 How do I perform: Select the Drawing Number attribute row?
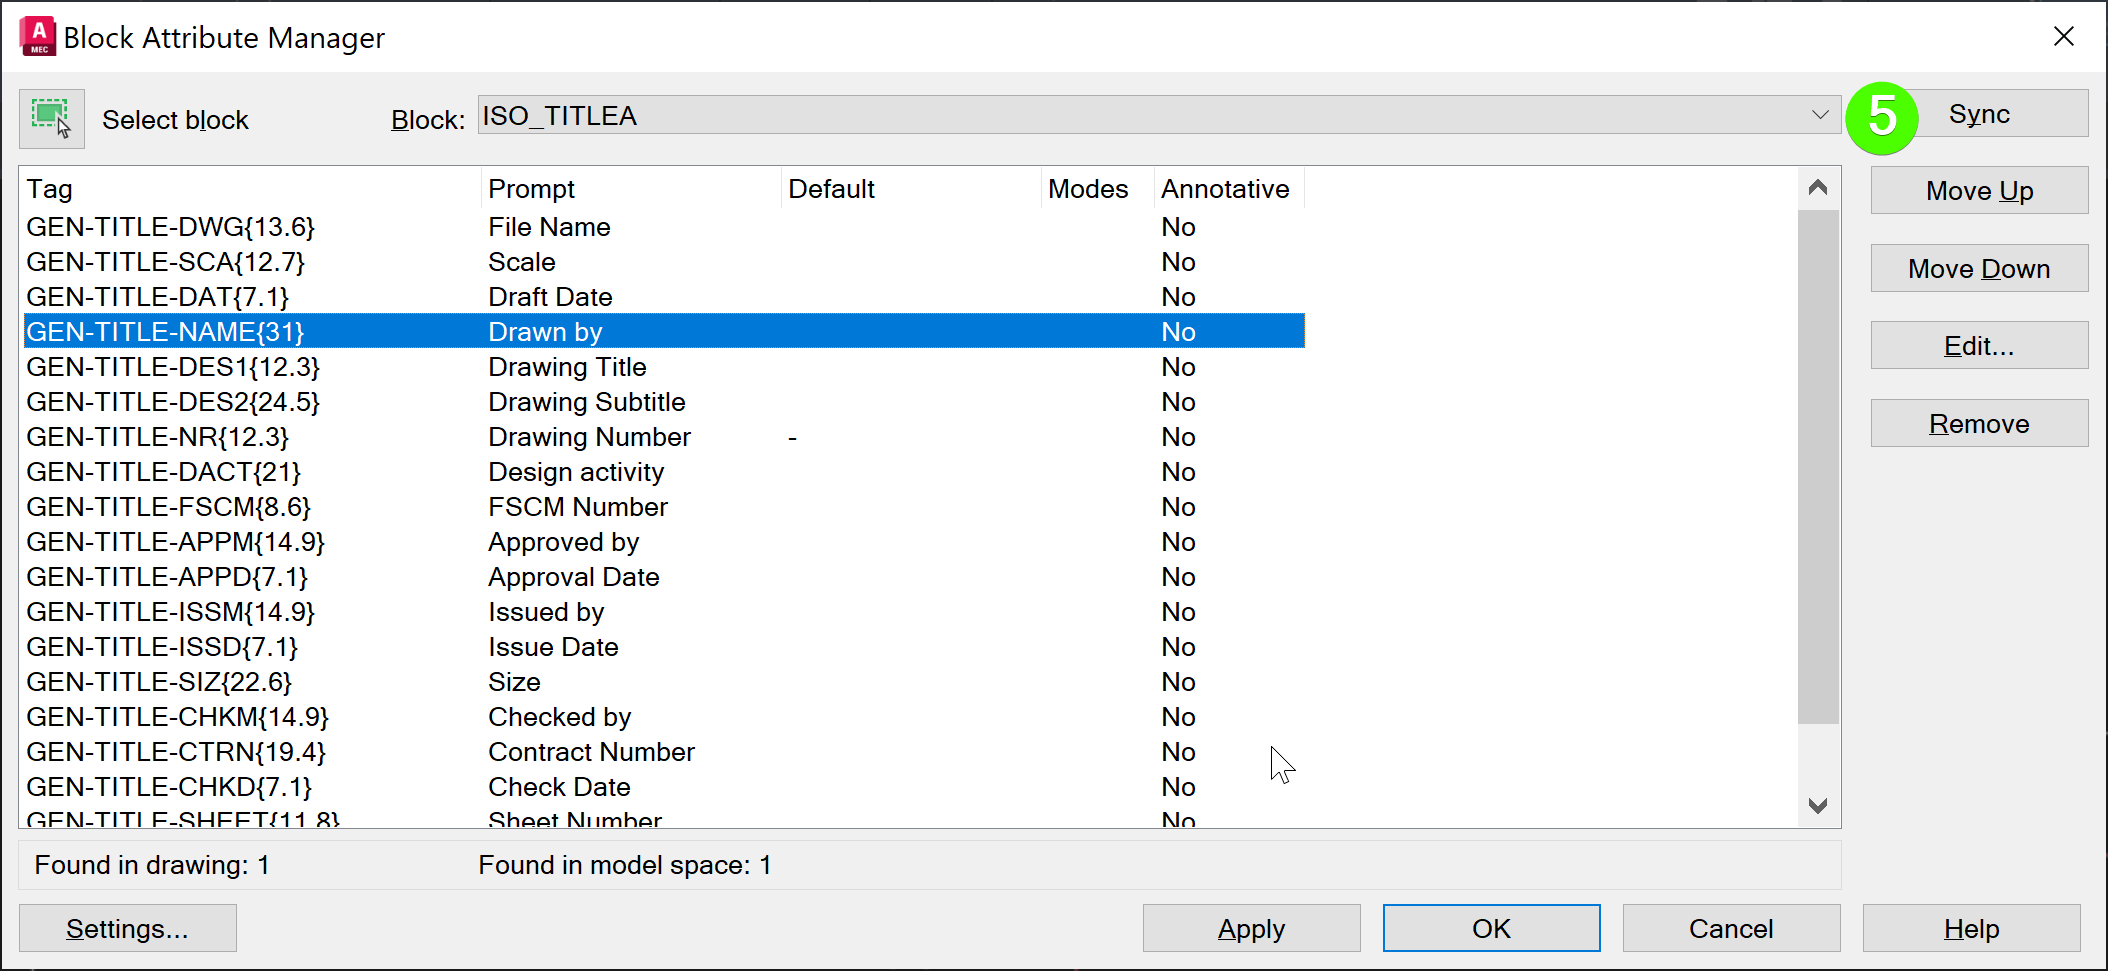click(x=589, y=437)
